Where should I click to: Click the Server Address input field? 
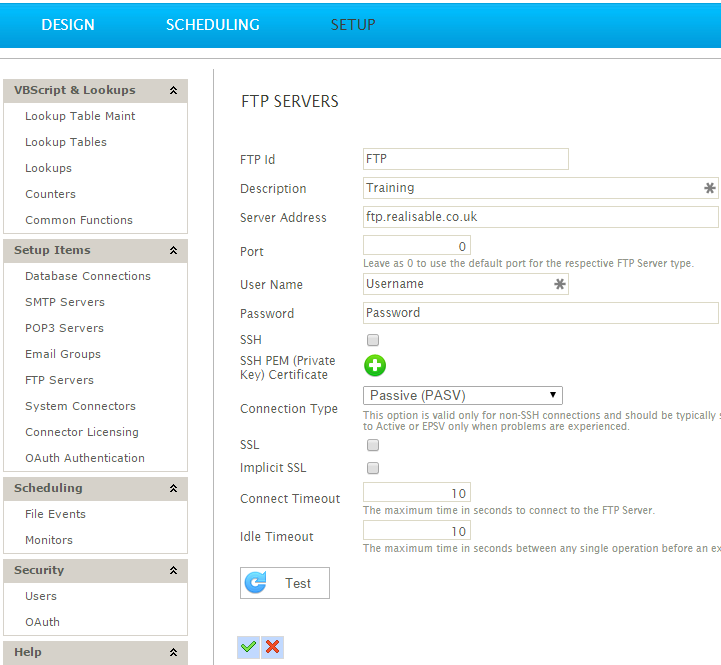click(x=540, y=218)
